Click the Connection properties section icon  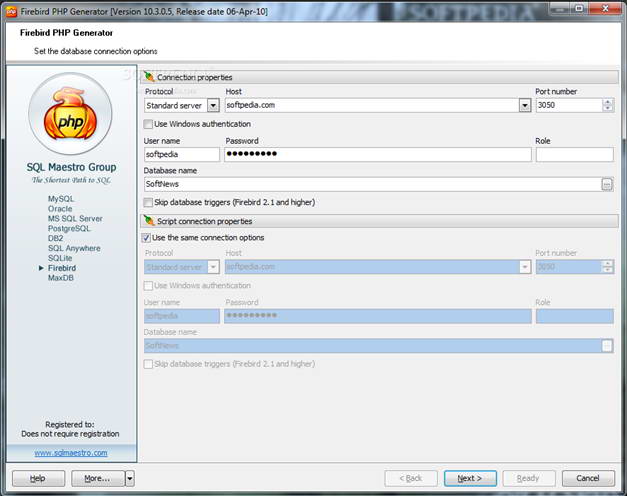tap(150, 77)
